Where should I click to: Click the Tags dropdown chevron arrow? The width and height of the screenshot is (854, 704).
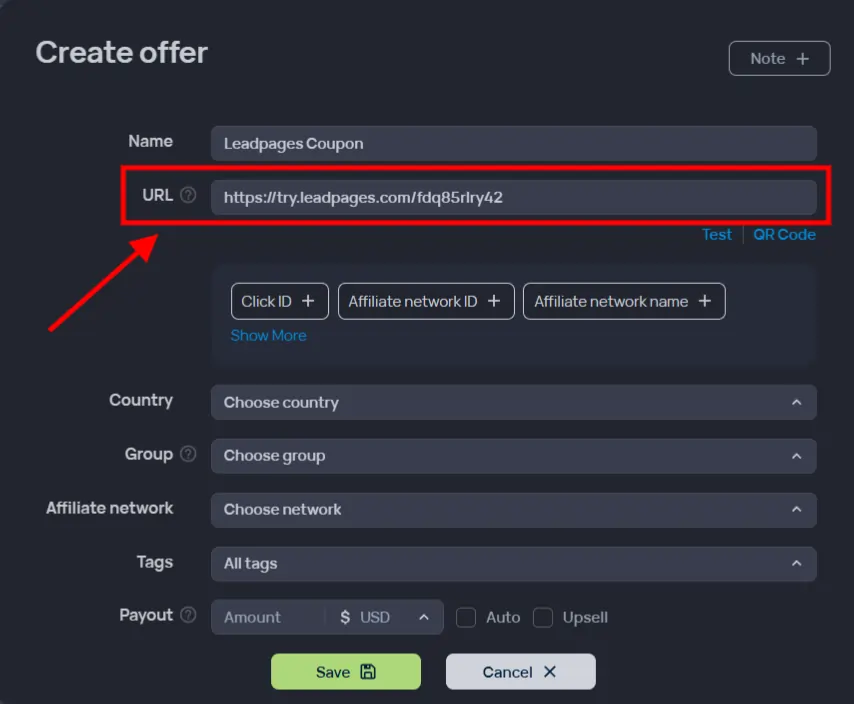796,563
